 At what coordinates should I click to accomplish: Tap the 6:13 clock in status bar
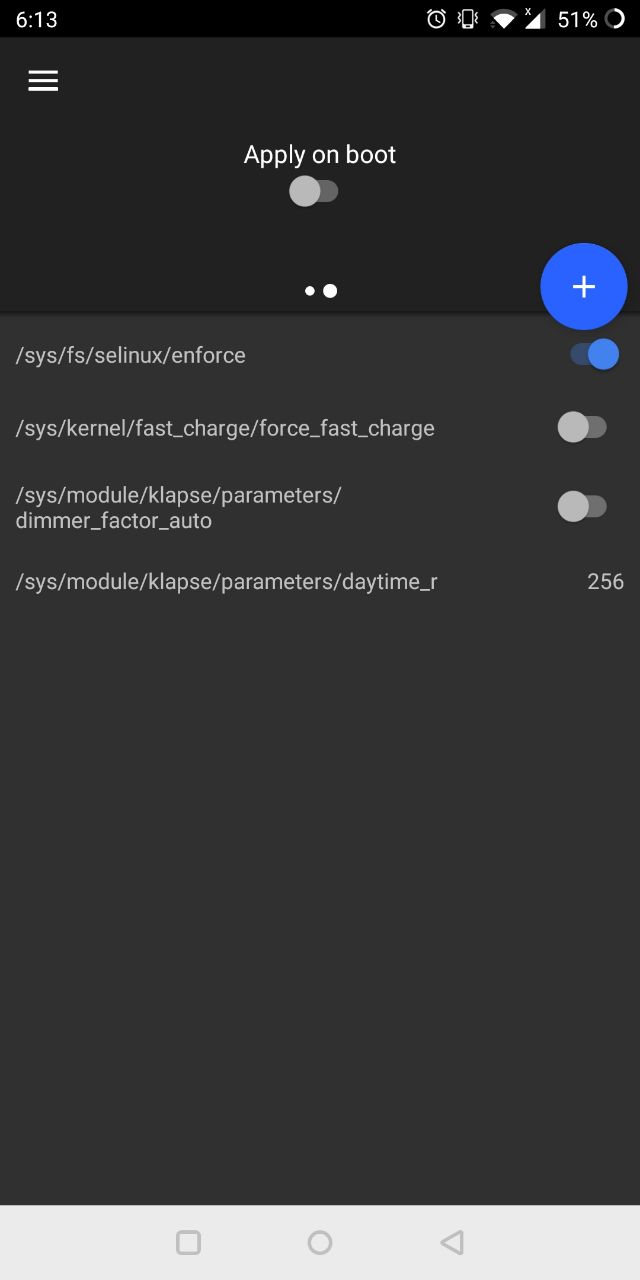36,19
